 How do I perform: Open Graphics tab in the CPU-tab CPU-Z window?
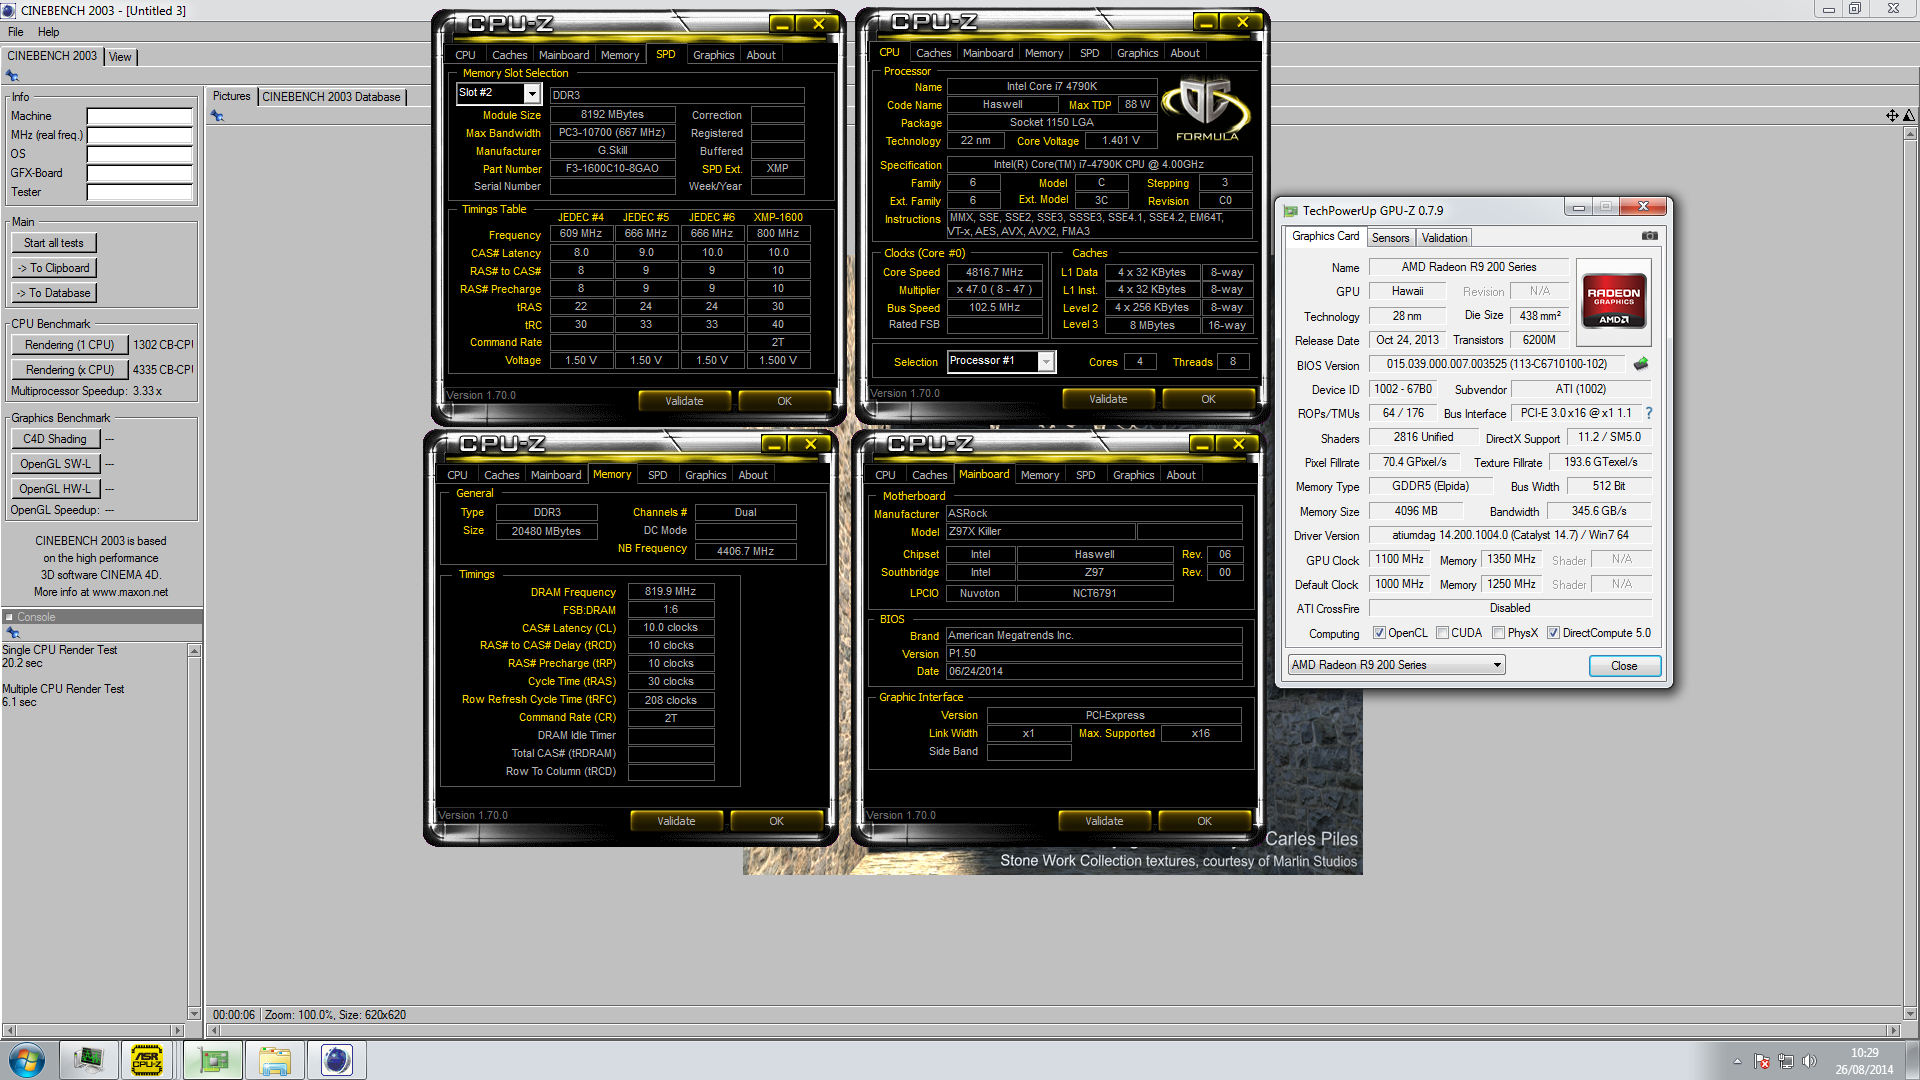tap(1137, 53)
